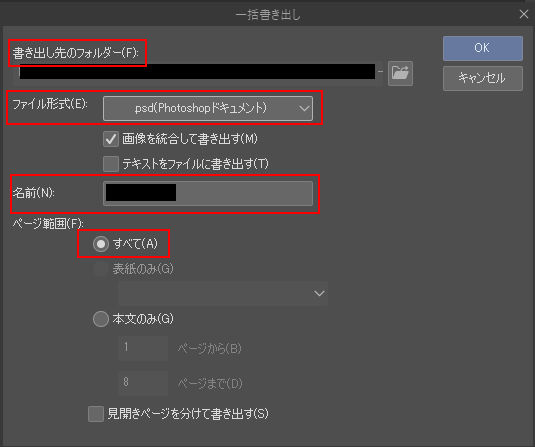
Task: Select the すべて radio button
Action: 101,244
